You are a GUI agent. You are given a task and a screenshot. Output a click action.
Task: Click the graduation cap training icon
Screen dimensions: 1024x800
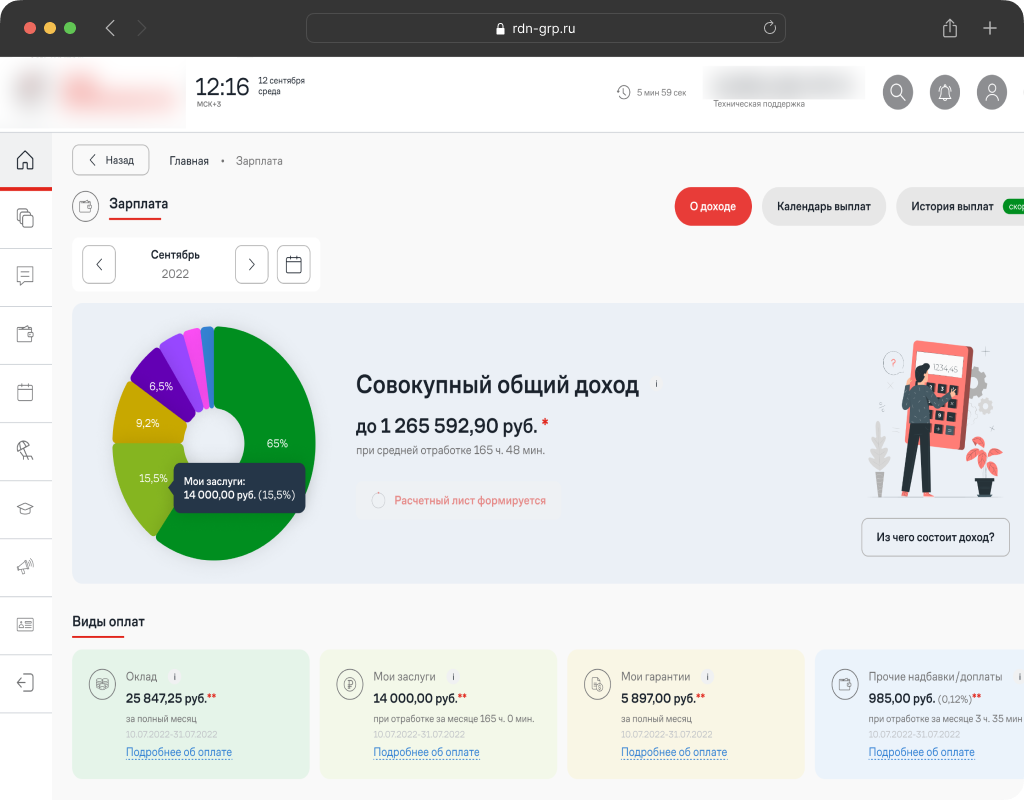pos(25,508)
